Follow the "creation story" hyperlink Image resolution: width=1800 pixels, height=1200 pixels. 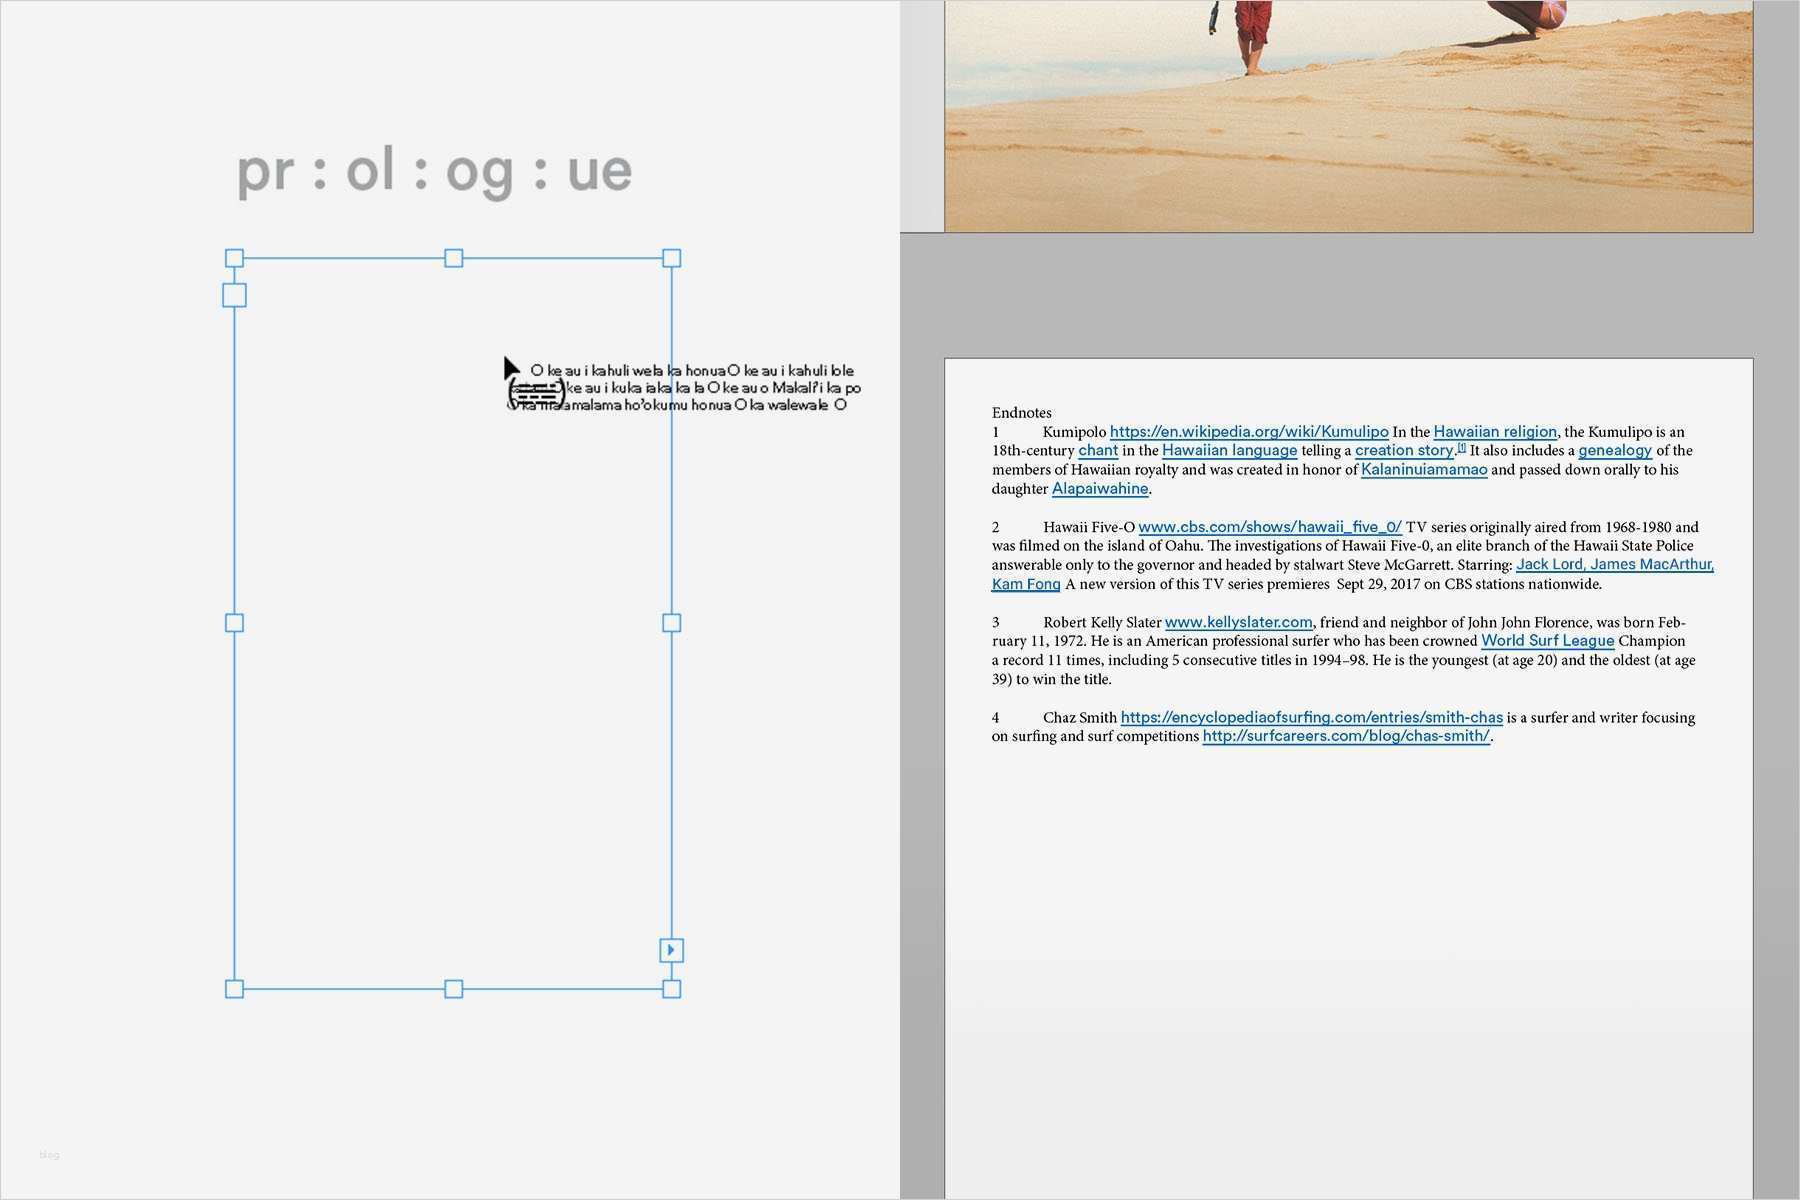pyautogui.click(x=1404, y=450)
